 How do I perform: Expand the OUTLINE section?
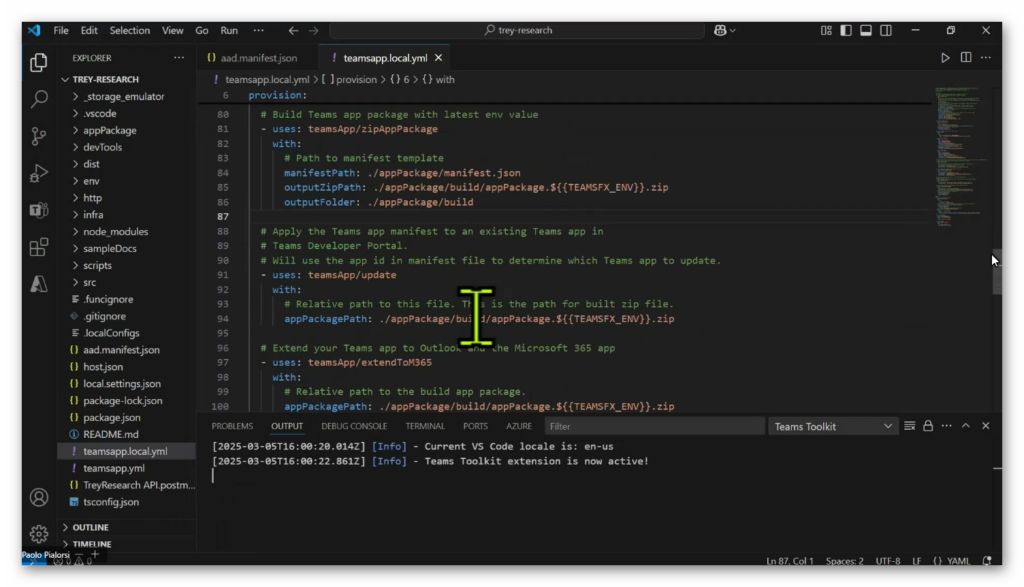coord(90,527)
